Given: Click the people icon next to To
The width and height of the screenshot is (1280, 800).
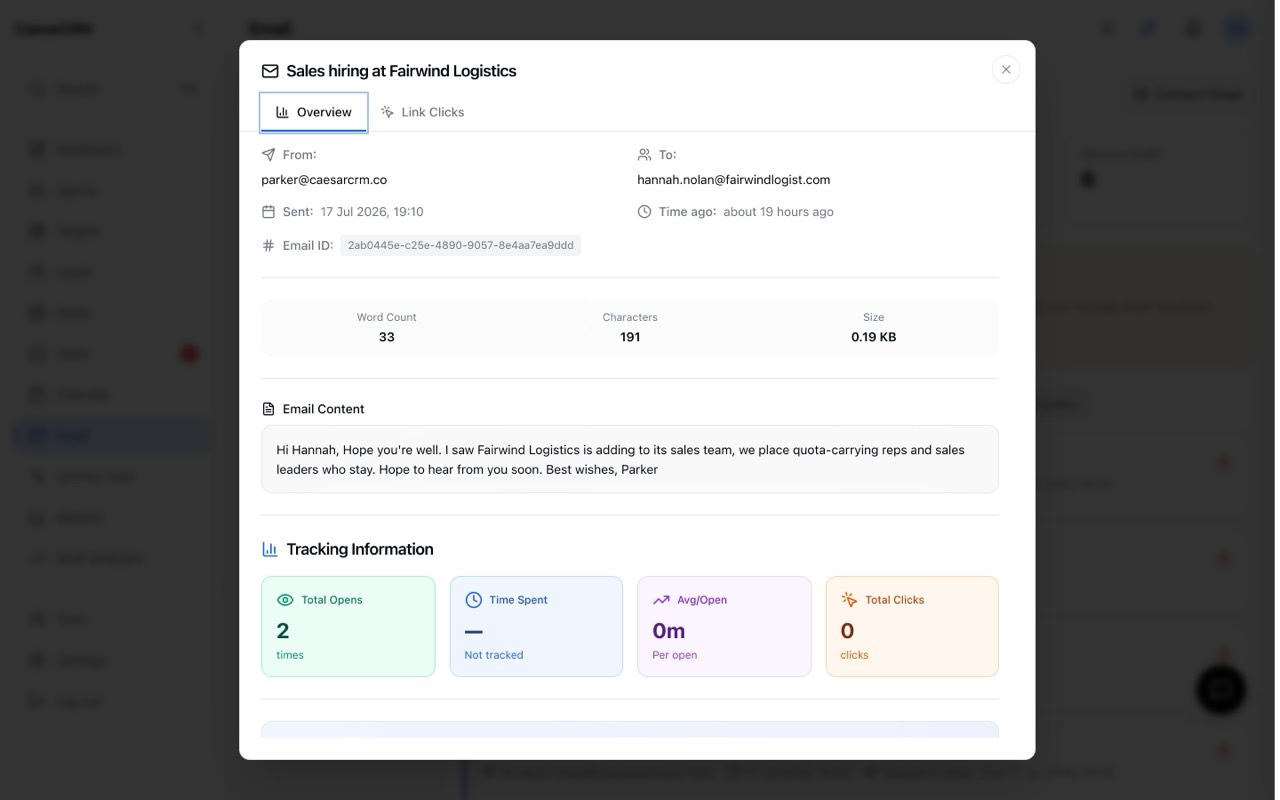Looking at the screenshot, I should point(644,155).
